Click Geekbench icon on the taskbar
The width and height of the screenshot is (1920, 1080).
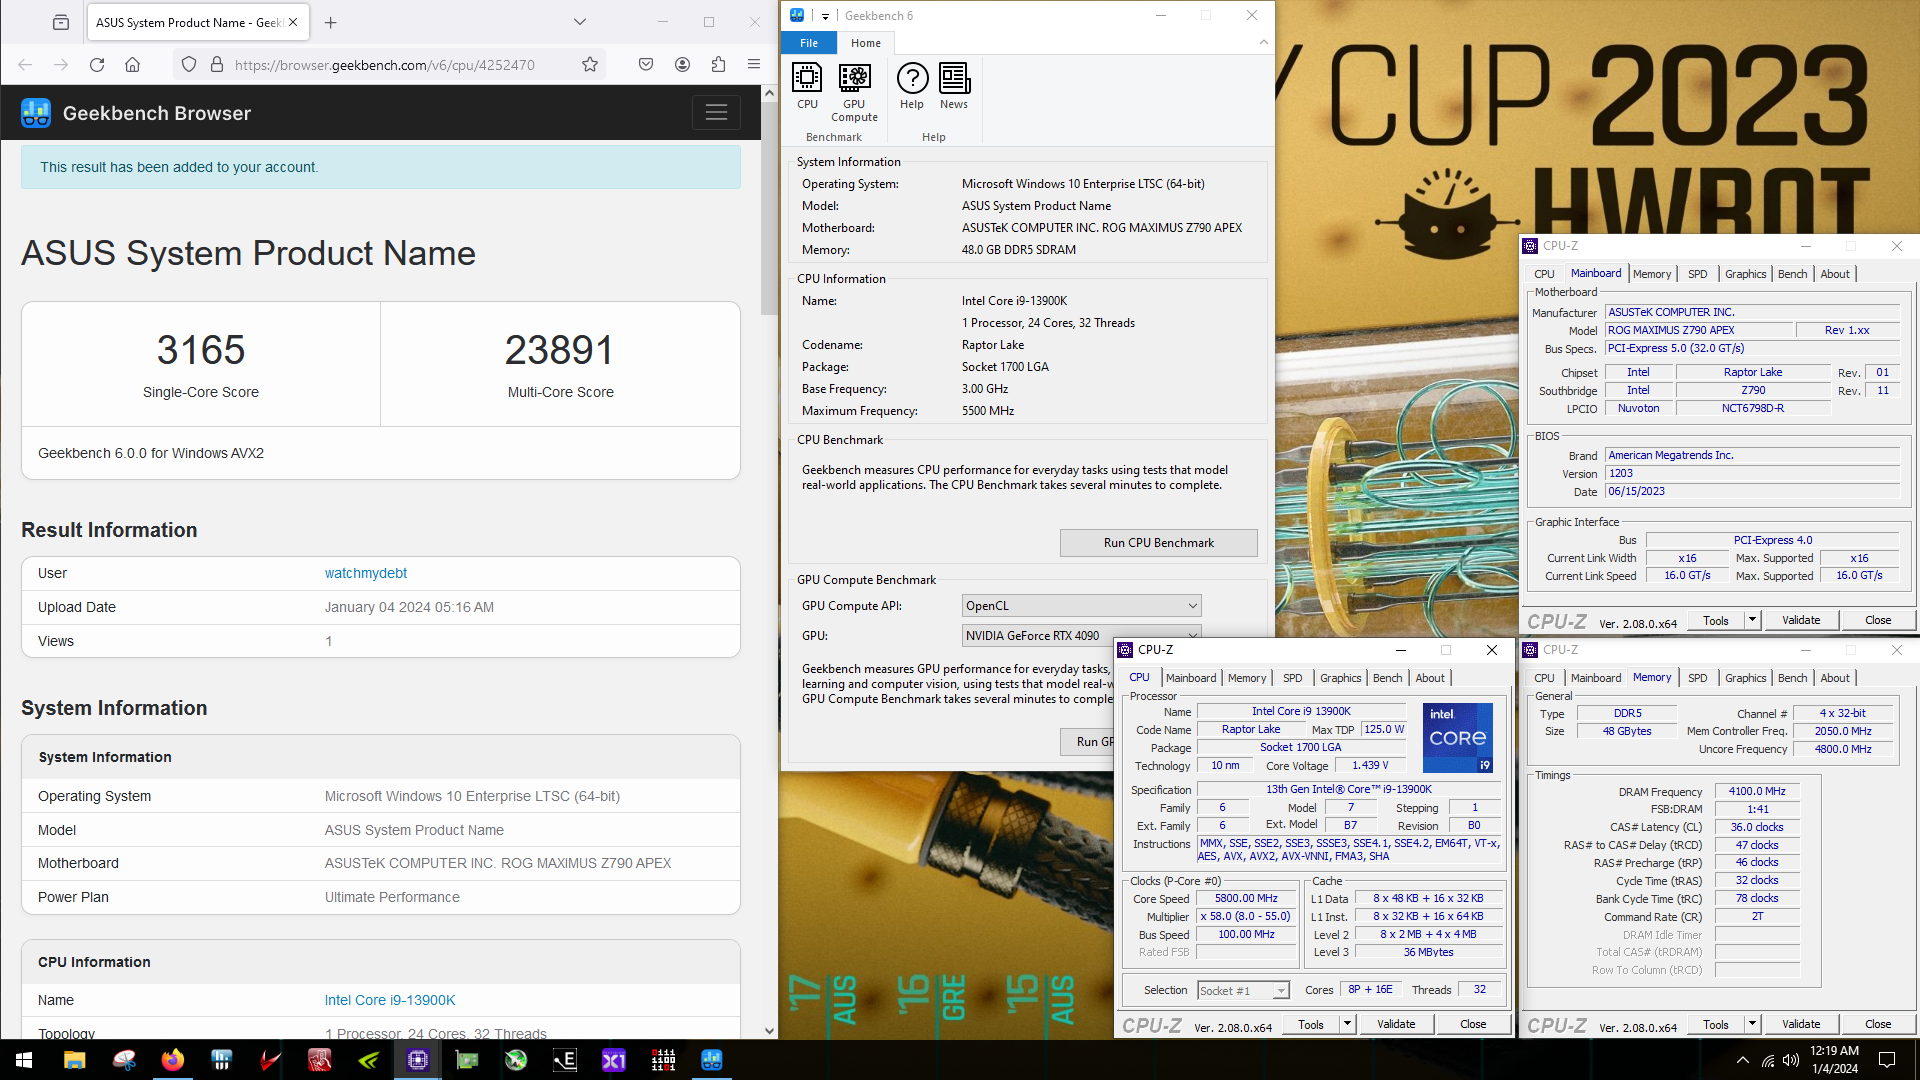click(x=712, y=1060)
